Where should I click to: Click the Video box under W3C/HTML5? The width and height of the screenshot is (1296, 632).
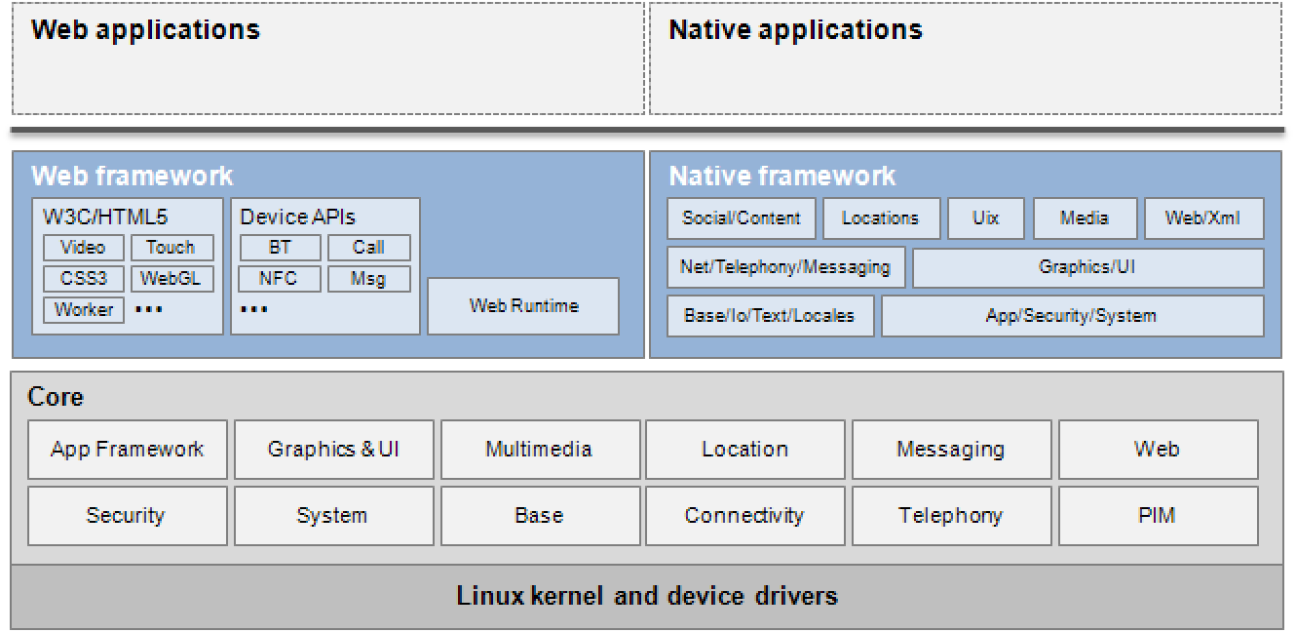click(83, 248)
